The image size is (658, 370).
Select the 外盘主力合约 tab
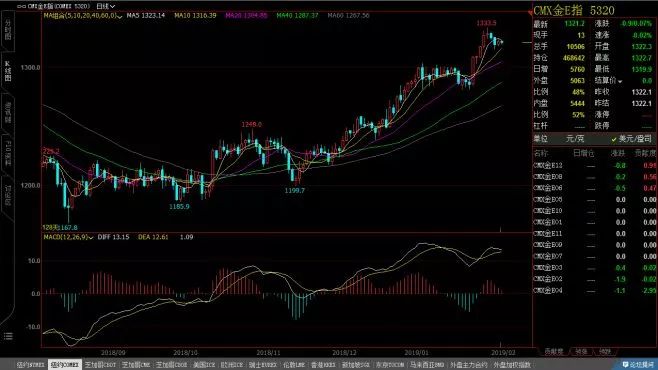point(469,365)
